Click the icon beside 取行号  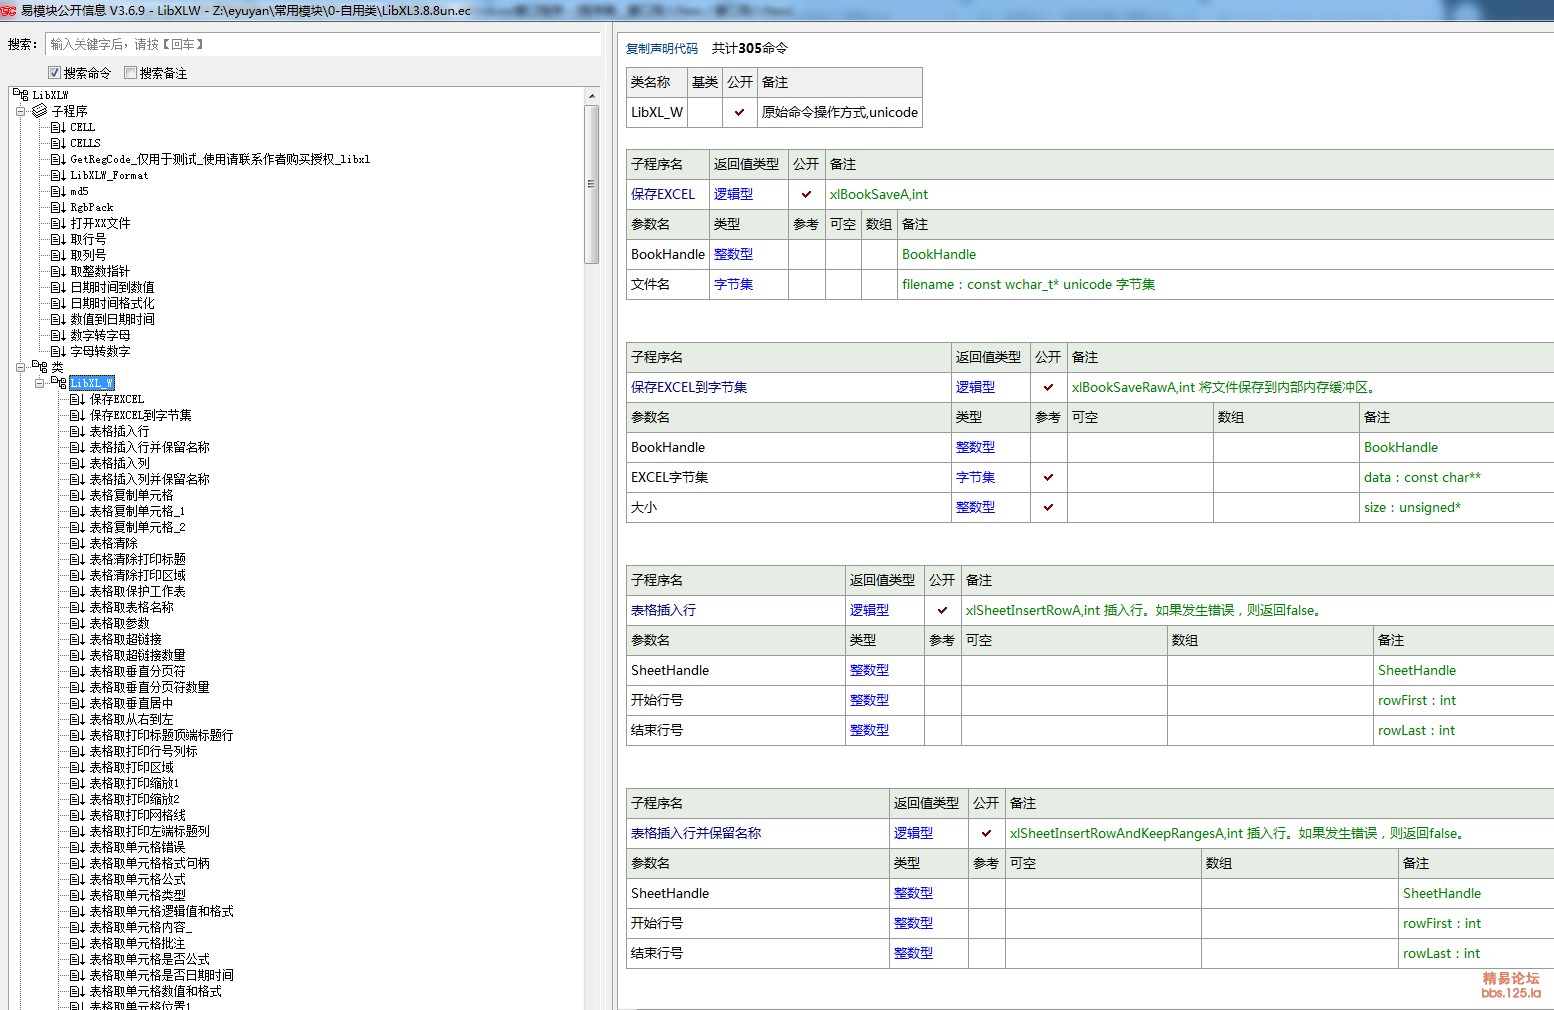(x=58, y=239)
